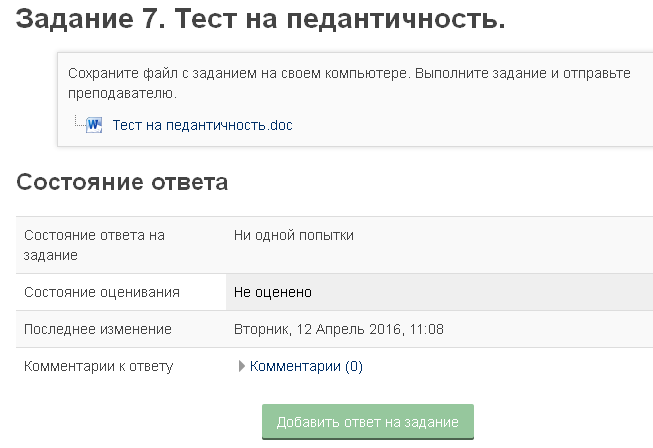Click Тест на педантичность in the heading
This screenshot has width=653, height=448.
click(x=339, y=19)
